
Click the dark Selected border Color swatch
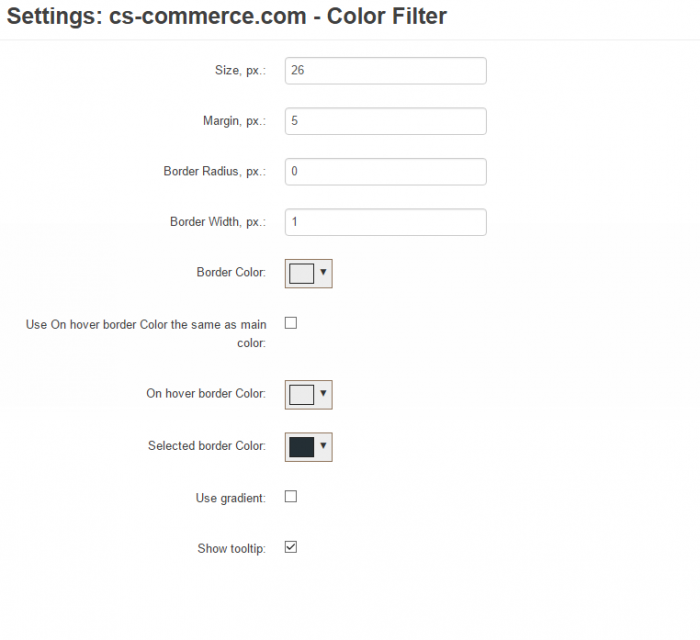coord(301,447)
